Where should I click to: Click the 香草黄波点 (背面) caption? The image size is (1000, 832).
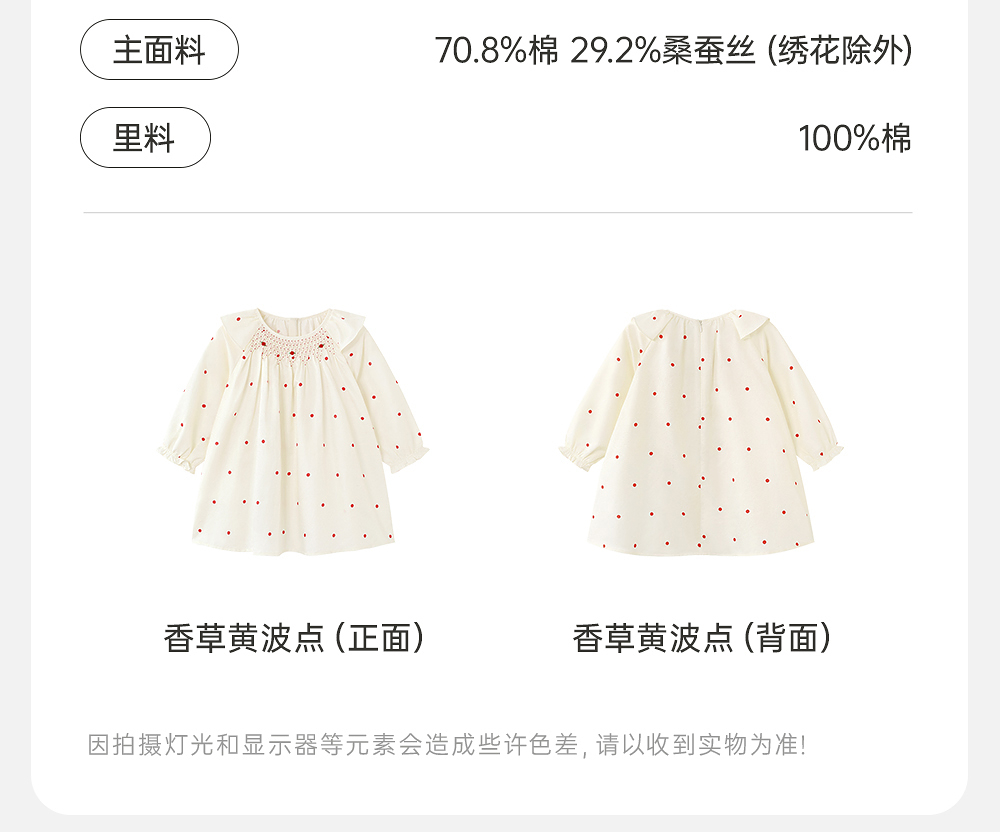(x=702, y=638)
